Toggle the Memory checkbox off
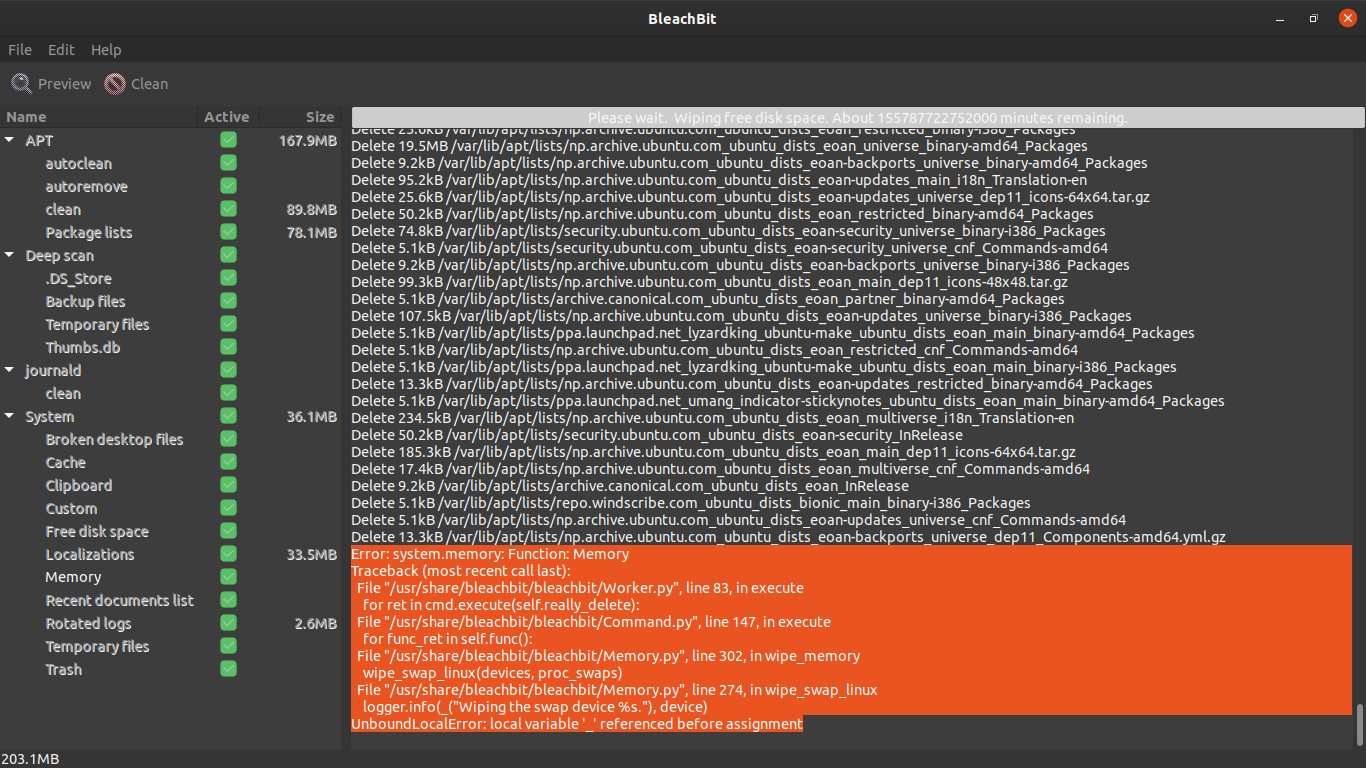The width and height of the screenshot is (1366, 768). (228, 577)
